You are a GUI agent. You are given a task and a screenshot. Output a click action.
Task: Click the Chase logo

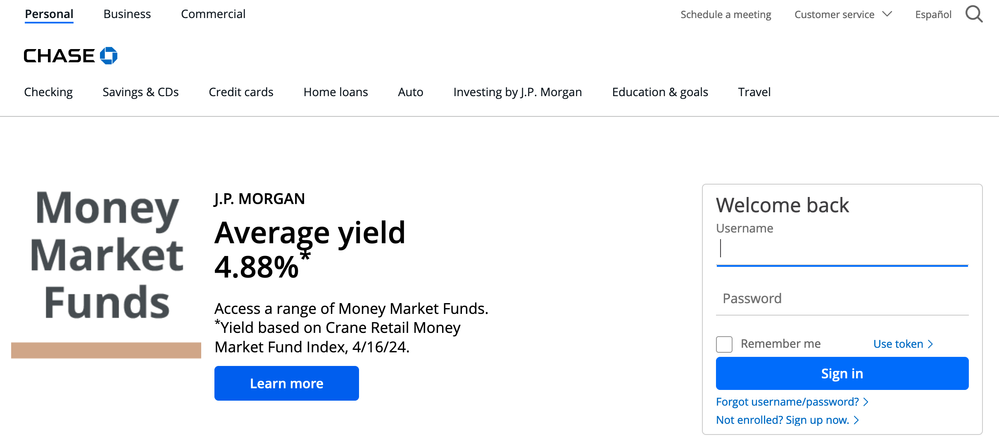click(71, 55)
